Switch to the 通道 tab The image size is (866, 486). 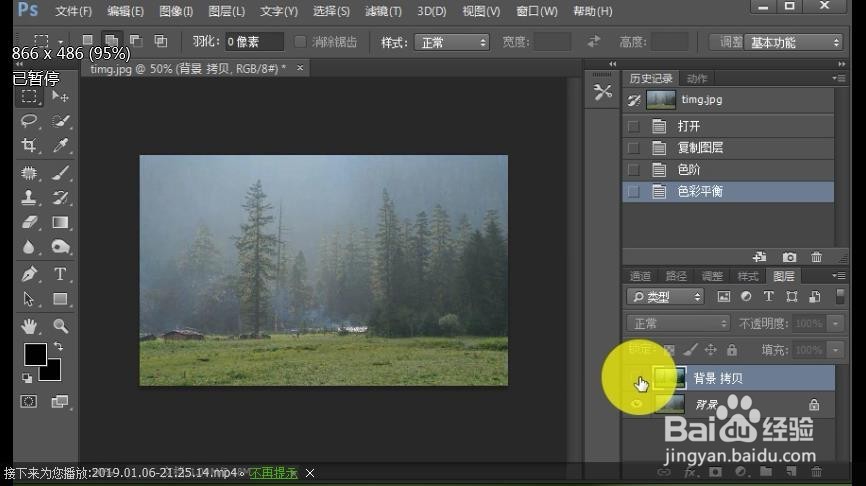coord(640,276)
